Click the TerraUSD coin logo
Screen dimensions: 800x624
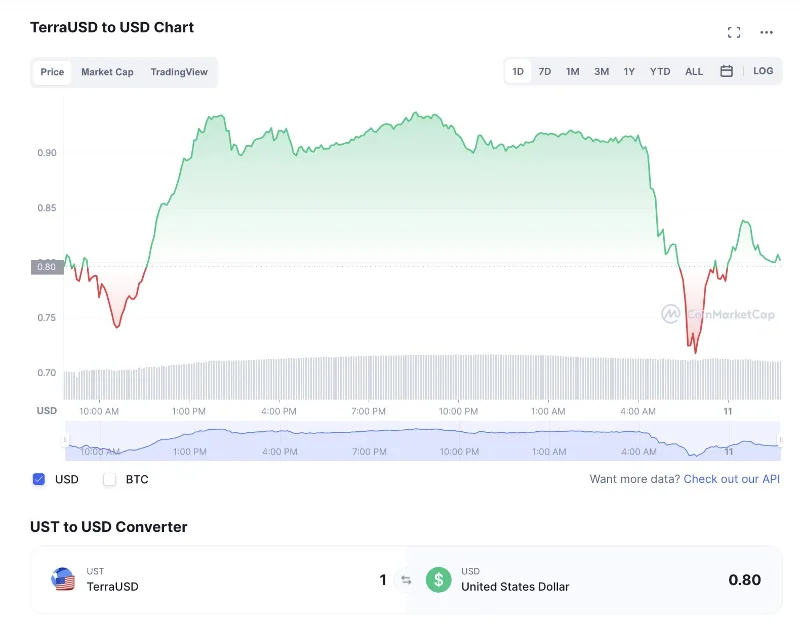(x=63, y=580)
